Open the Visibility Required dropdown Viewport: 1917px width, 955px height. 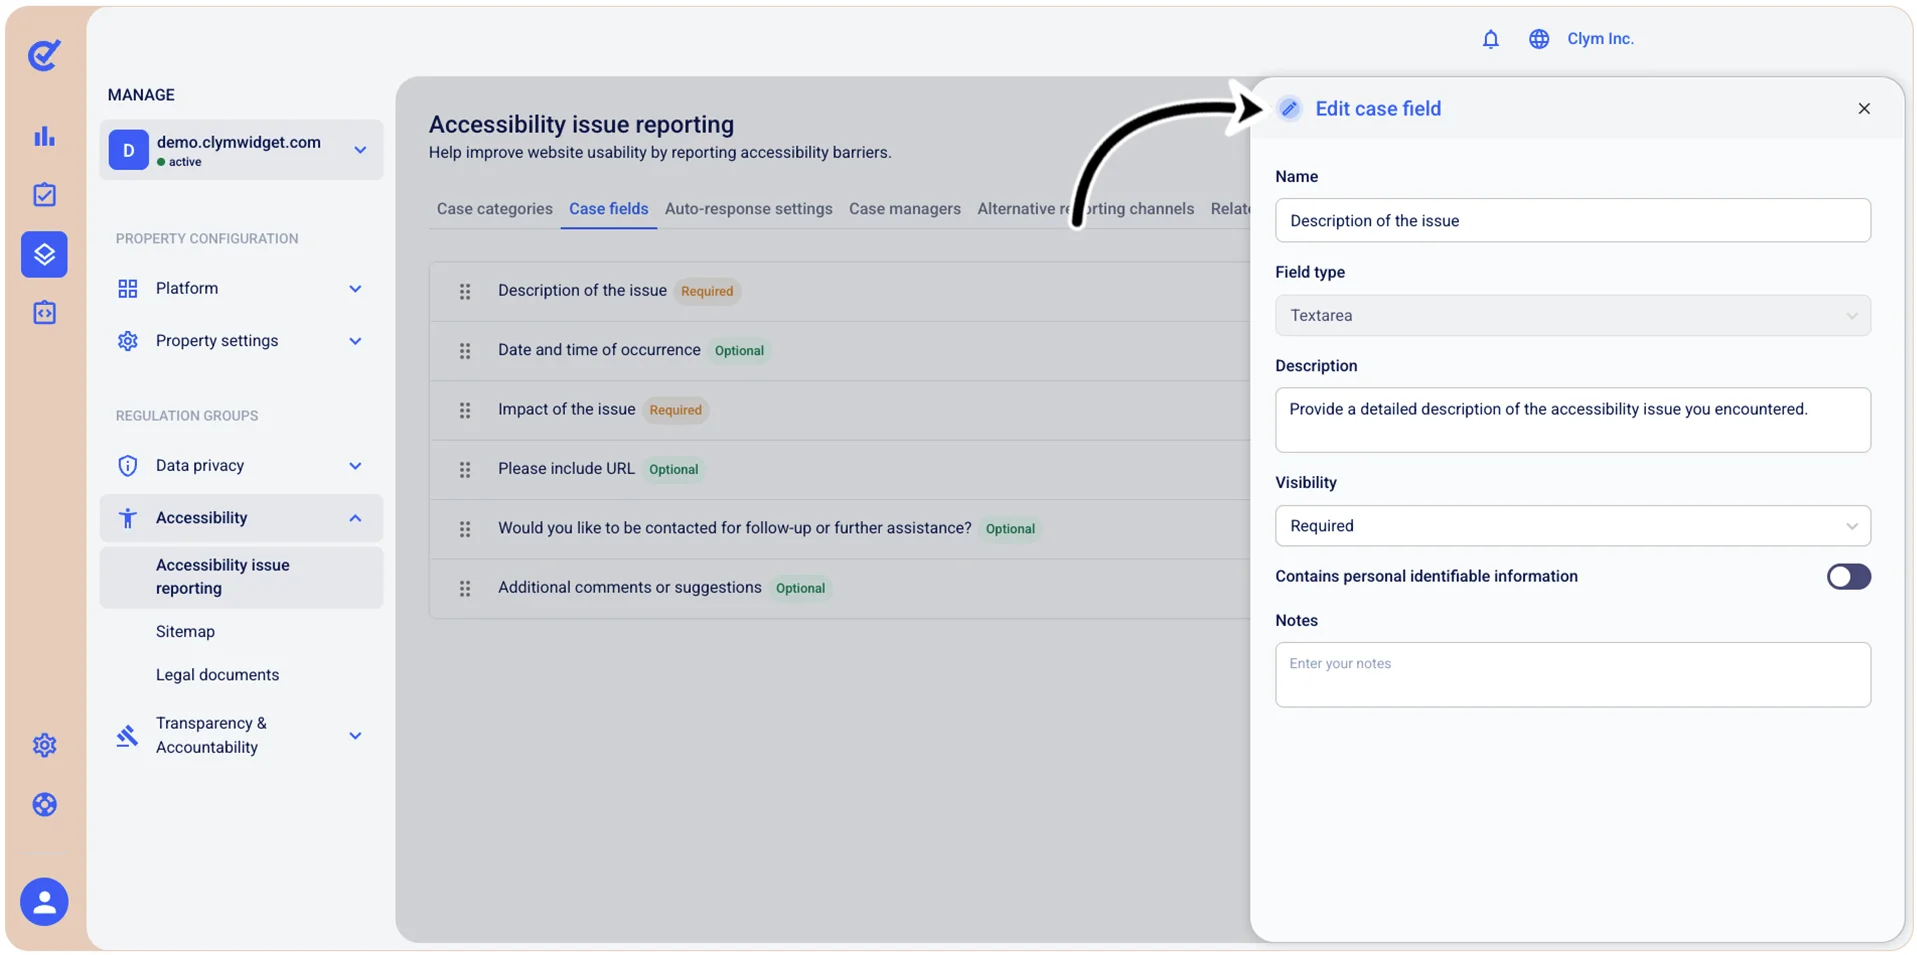pos(1572,526)
